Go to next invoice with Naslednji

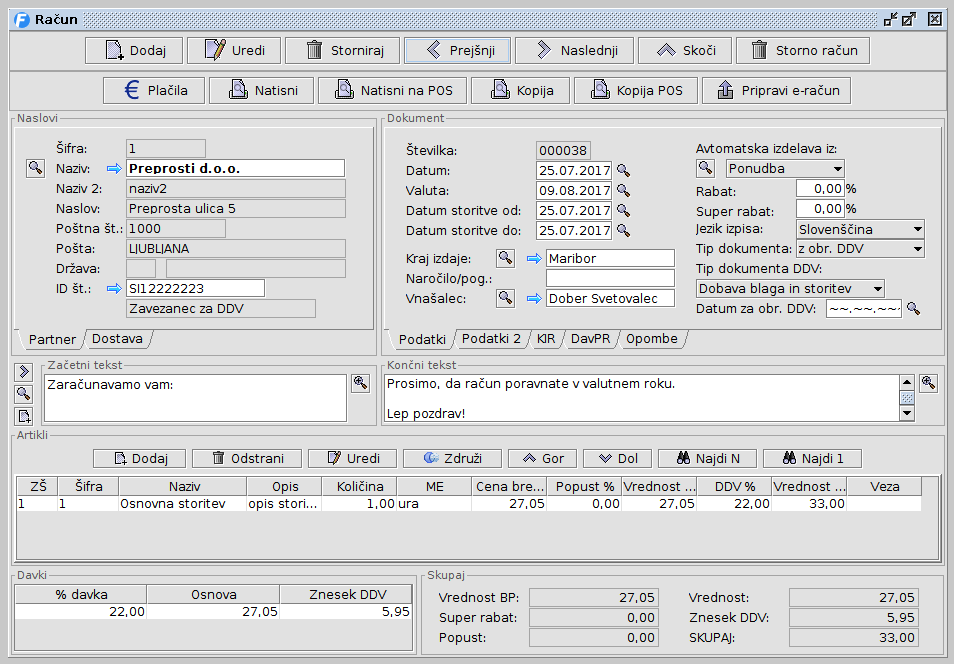coord(574,51)
